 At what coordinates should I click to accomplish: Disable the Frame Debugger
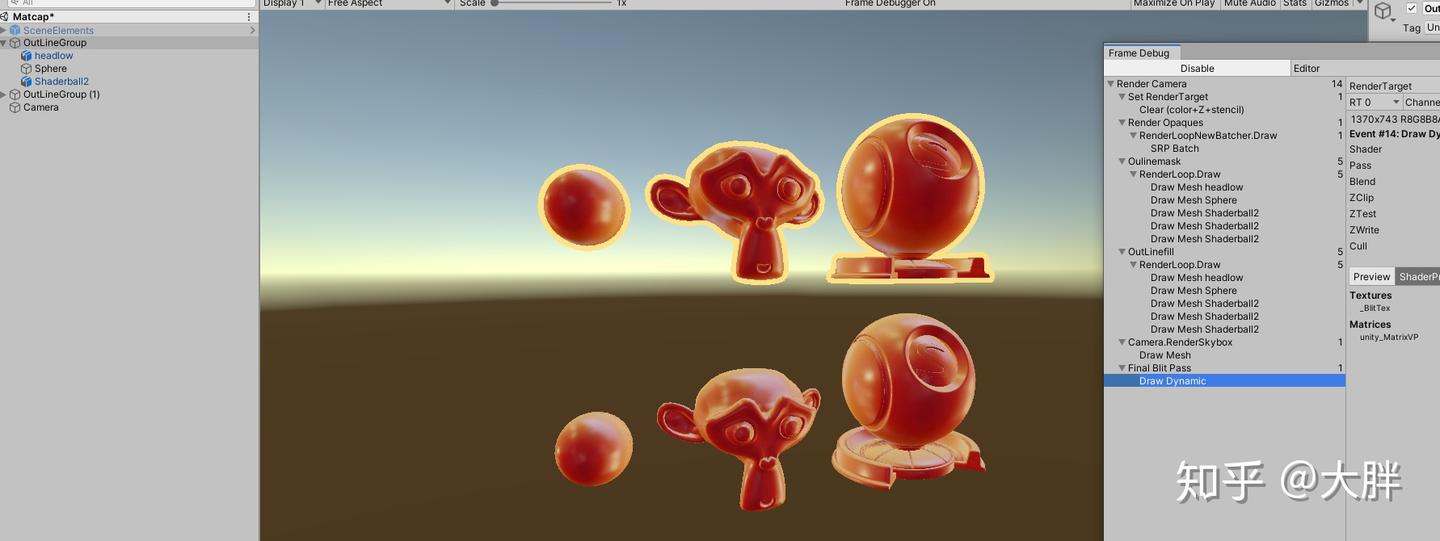pos(1197,69)
